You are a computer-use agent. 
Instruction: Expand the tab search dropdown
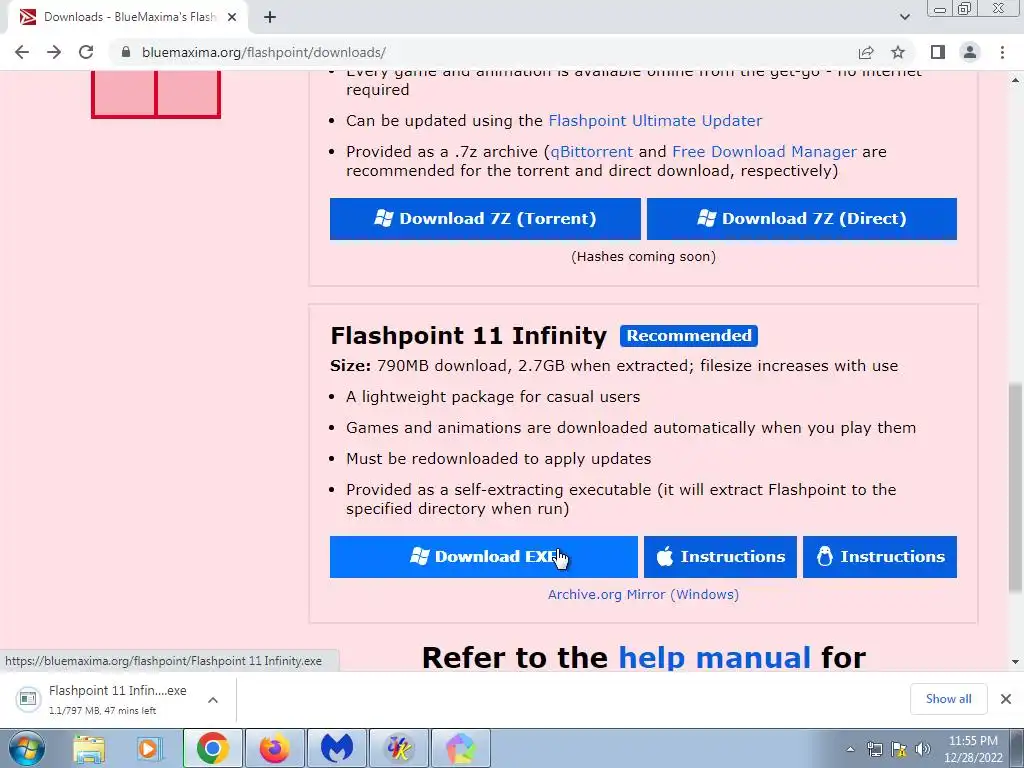point(904,17)
